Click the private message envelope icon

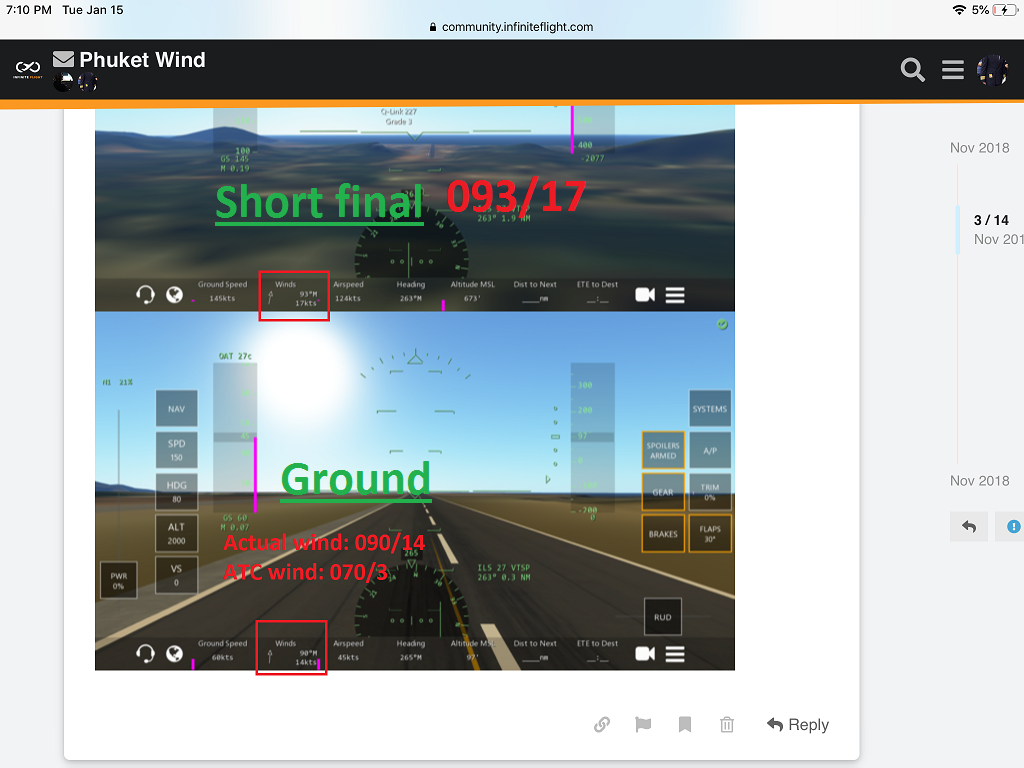click(x=63, y=59)
